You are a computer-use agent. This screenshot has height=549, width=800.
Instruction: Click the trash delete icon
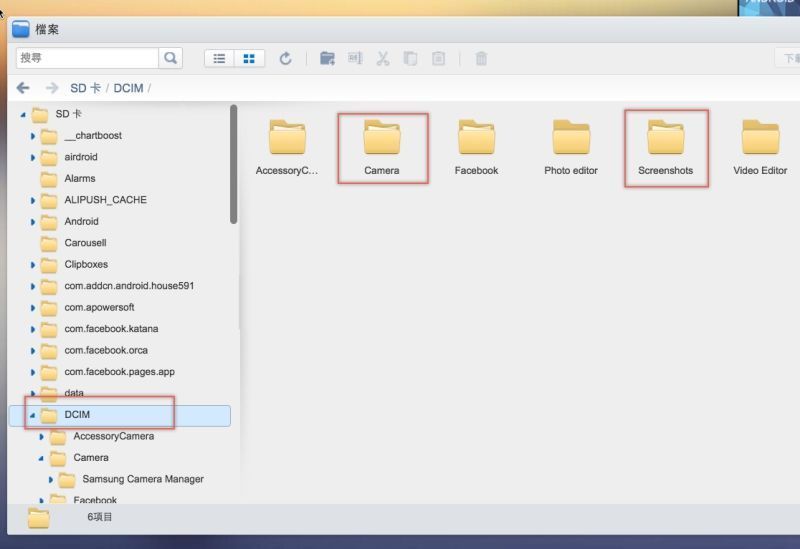click(481, 59)
